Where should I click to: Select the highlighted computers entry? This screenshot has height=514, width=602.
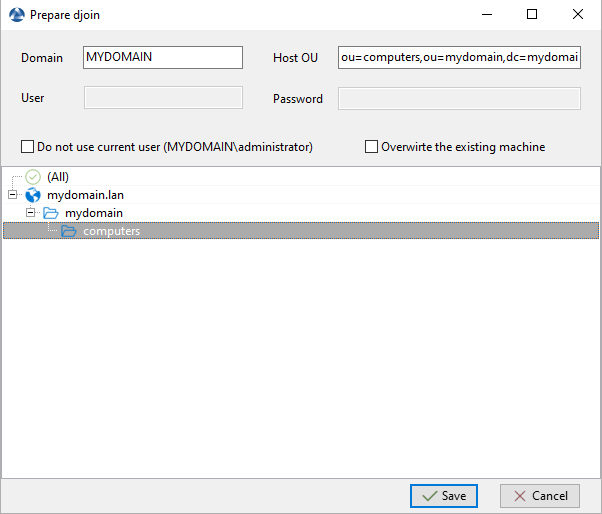pyautogui.click(x=111, y=231)
